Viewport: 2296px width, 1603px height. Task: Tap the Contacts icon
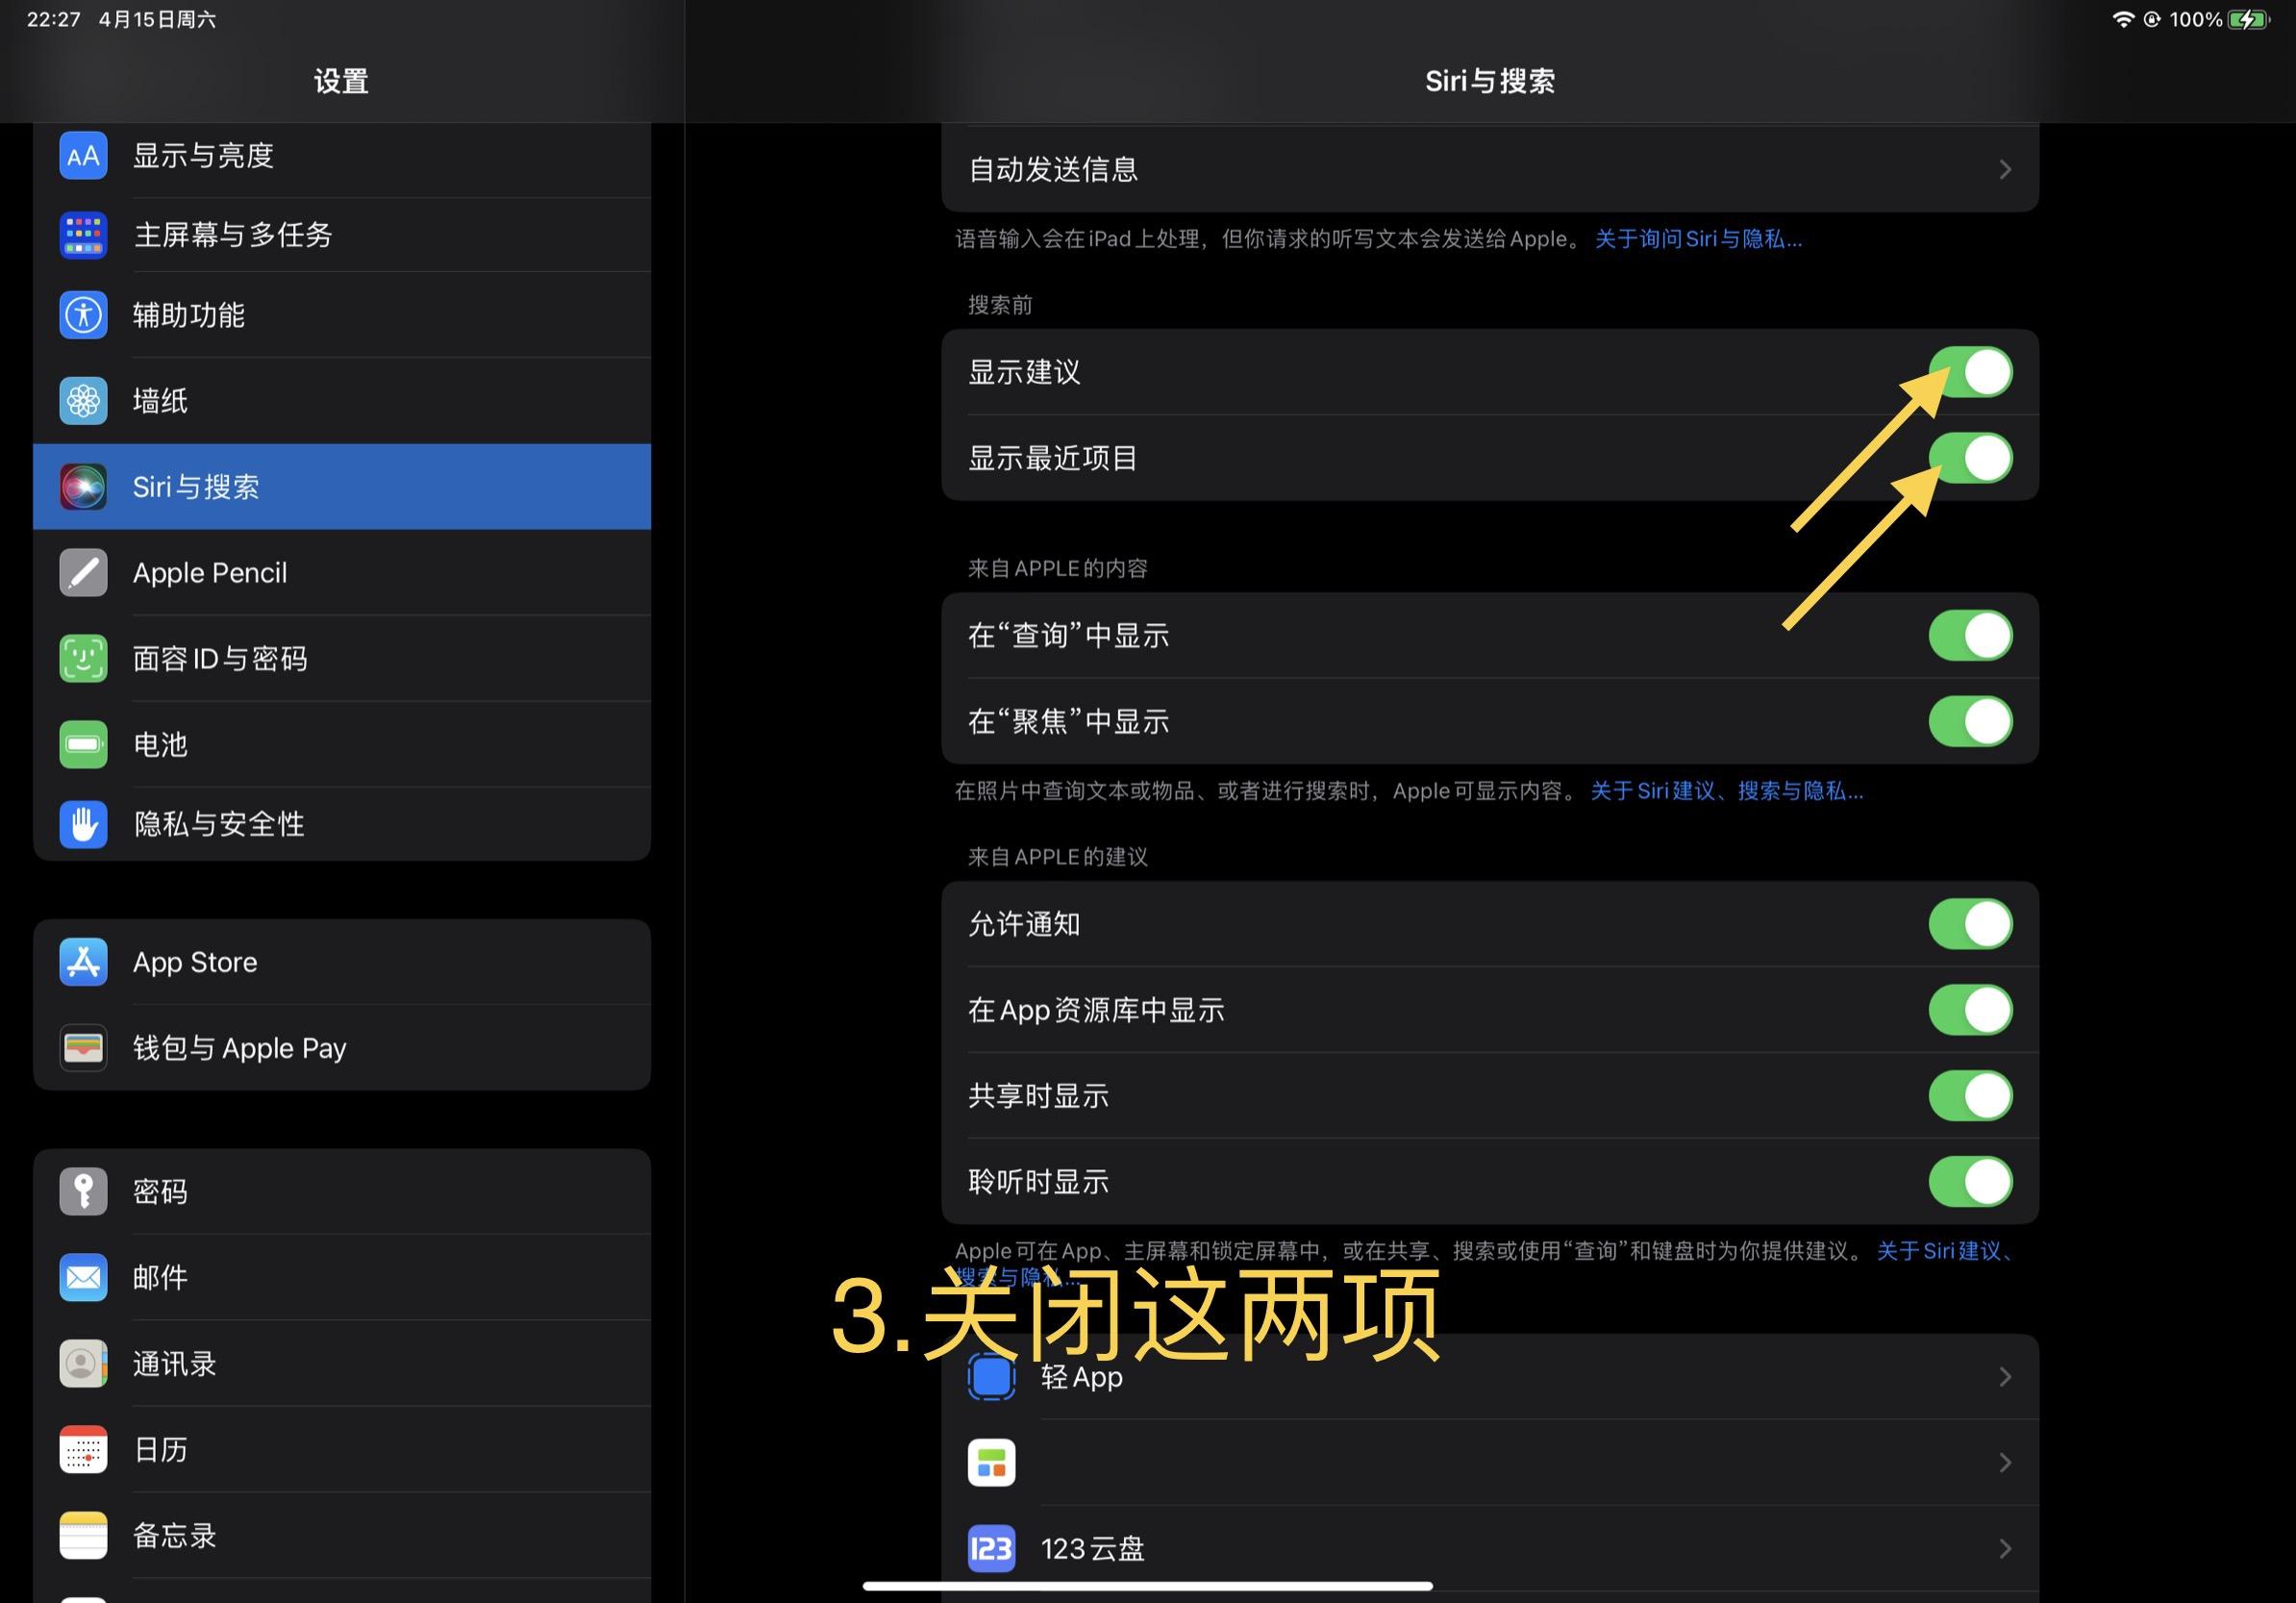pos(83,1364)
